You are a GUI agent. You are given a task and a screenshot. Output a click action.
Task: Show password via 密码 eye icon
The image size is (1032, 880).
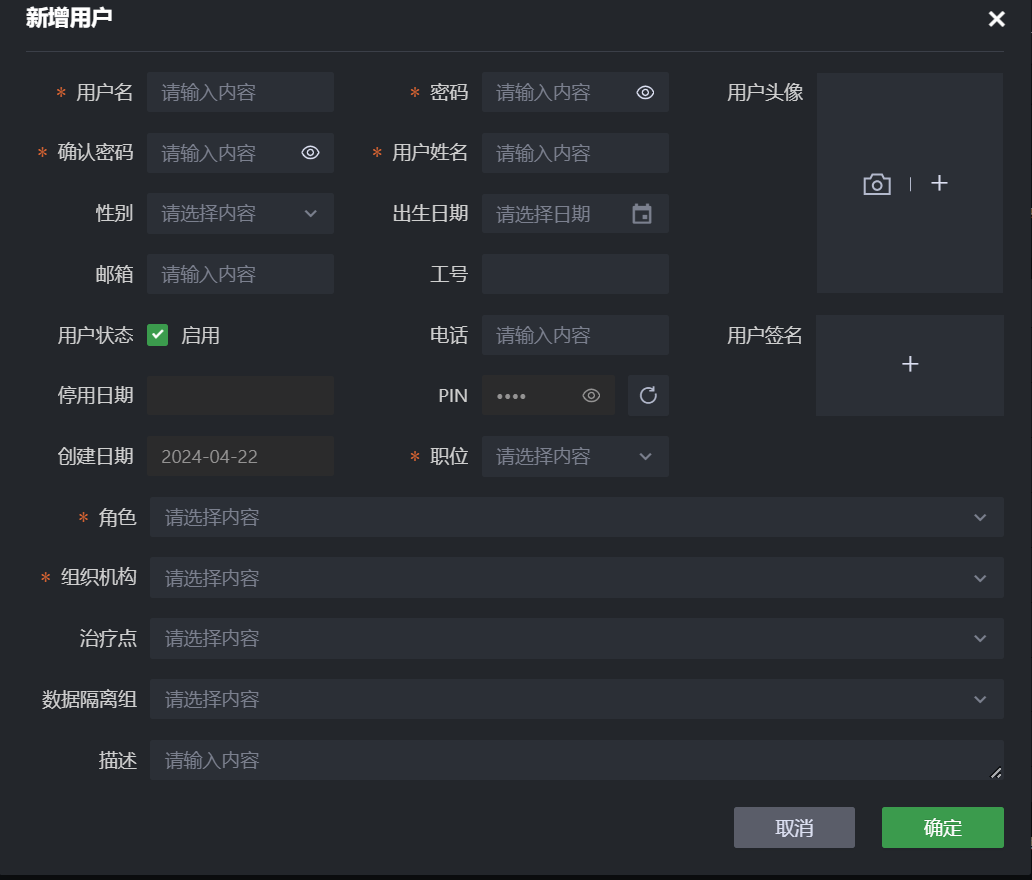pos(645,92)
